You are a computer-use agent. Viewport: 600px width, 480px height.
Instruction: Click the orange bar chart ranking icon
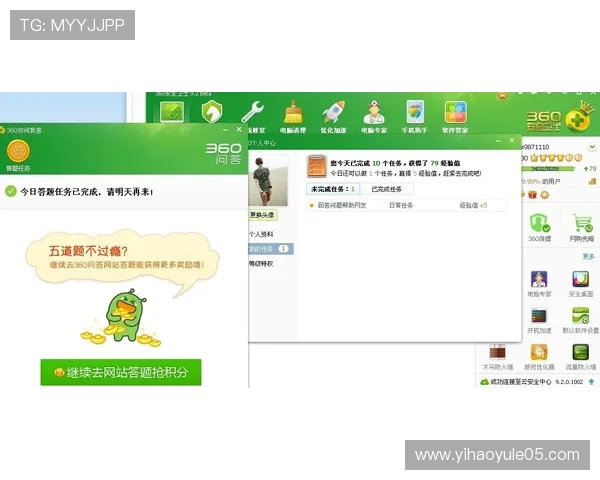[x=592, y=181]
